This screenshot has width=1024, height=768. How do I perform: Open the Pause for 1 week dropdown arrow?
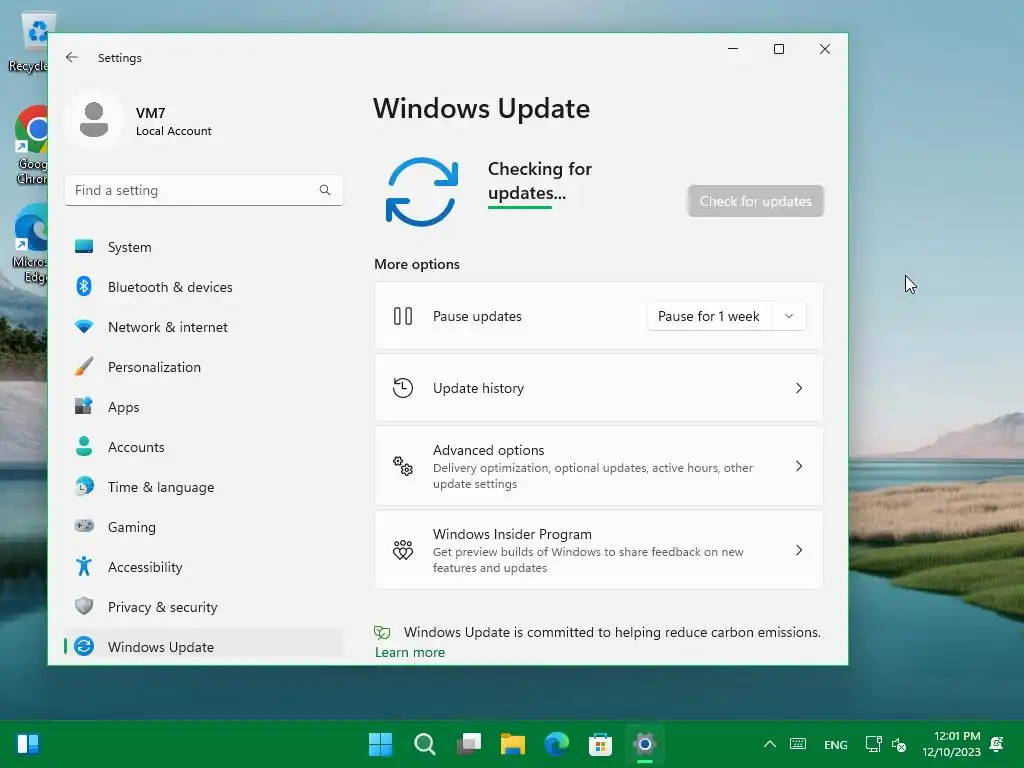(x=789, y=316)
